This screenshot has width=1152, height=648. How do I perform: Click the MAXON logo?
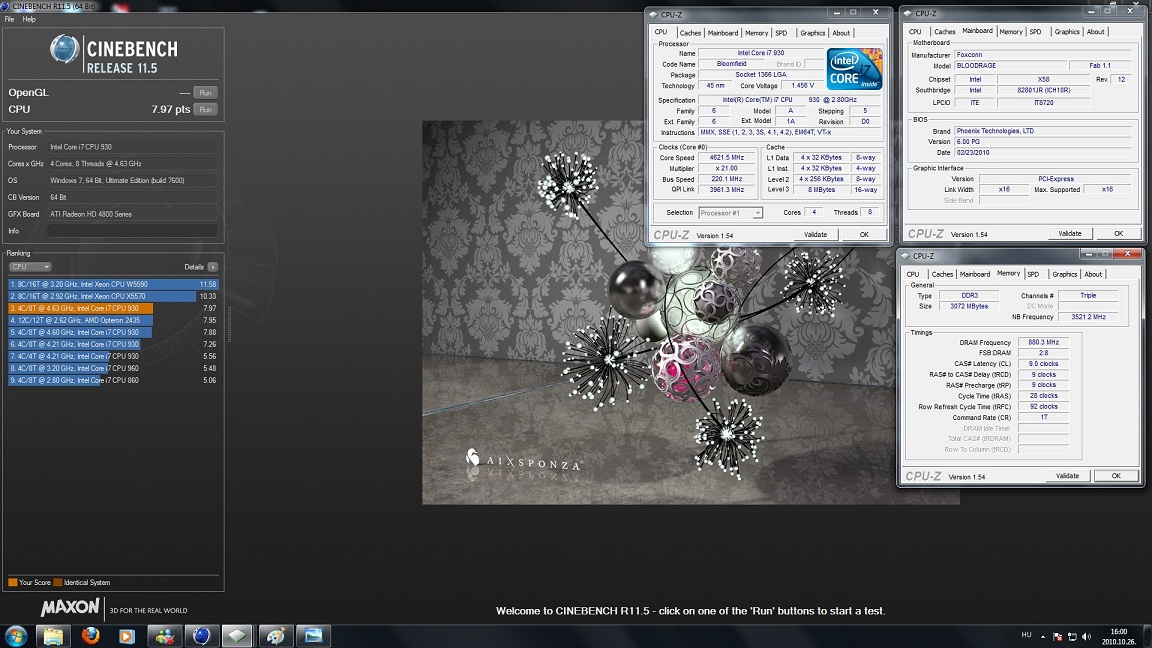[70, 608]
